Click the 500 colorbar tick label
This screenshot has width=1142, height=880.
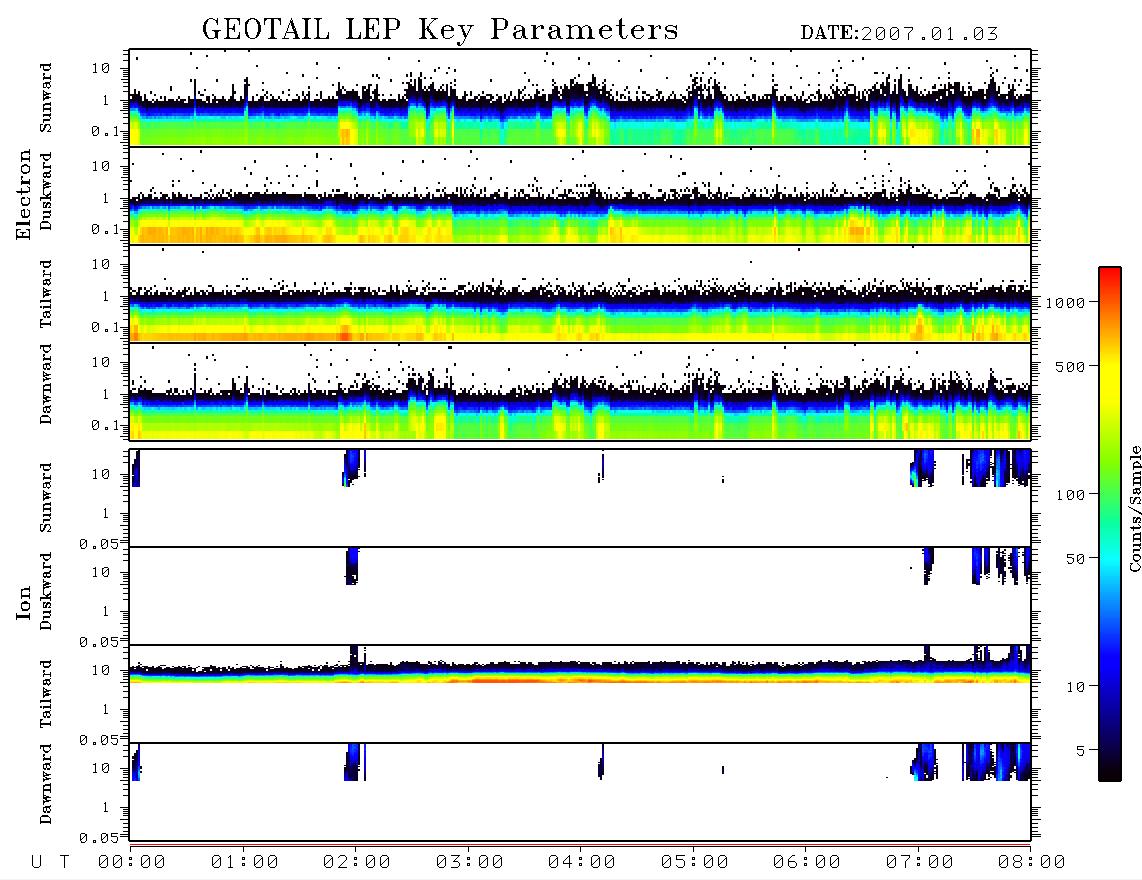pos(1070,366)
